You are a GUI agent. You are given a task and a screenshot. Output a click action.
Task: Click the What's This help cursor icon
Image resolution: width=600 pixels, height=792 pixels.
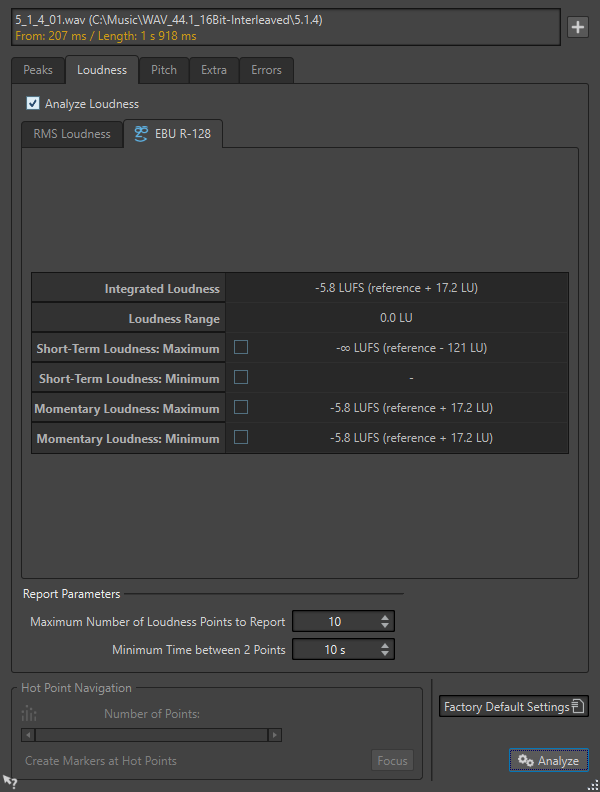[10, 781]
